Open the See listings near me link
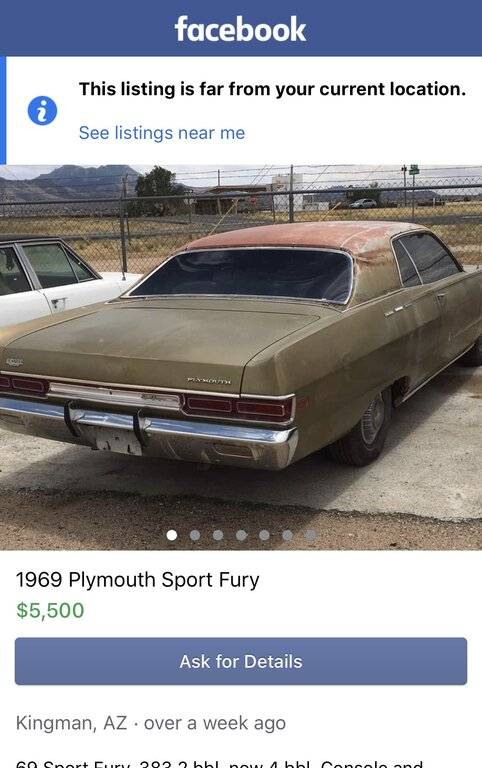482x768 pixels. (x=162, y=133)
